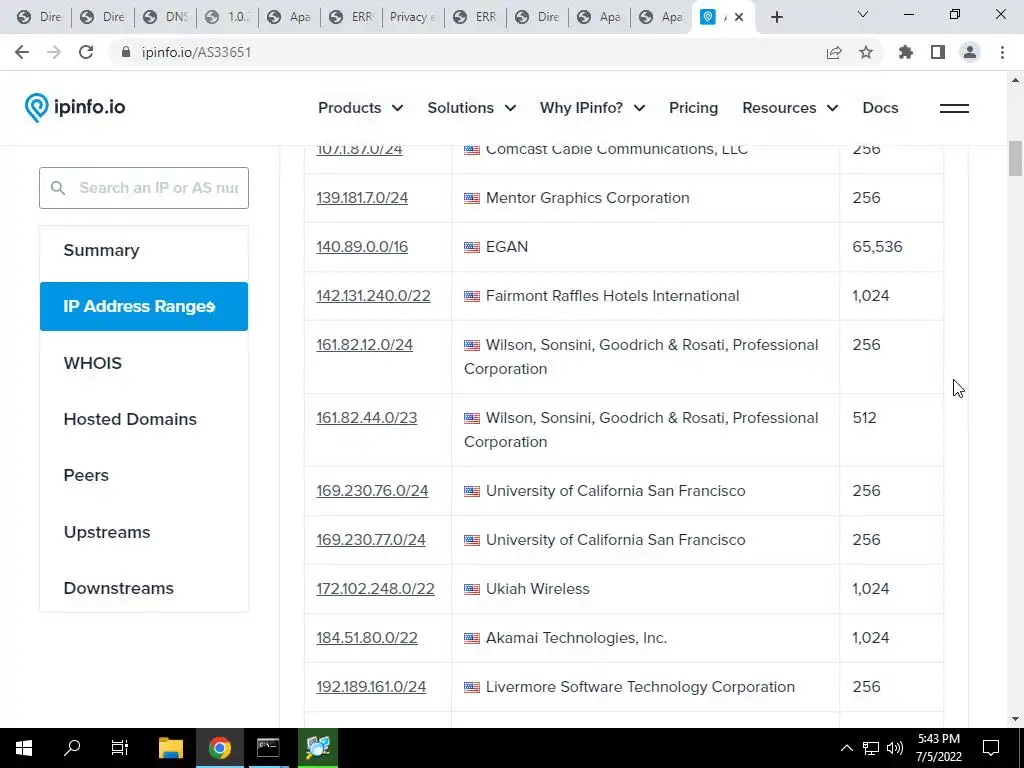Image resolution: width=1024 pixels, height=768 pixels.
Task: Share this page via share icon
Action: (834, 52)
